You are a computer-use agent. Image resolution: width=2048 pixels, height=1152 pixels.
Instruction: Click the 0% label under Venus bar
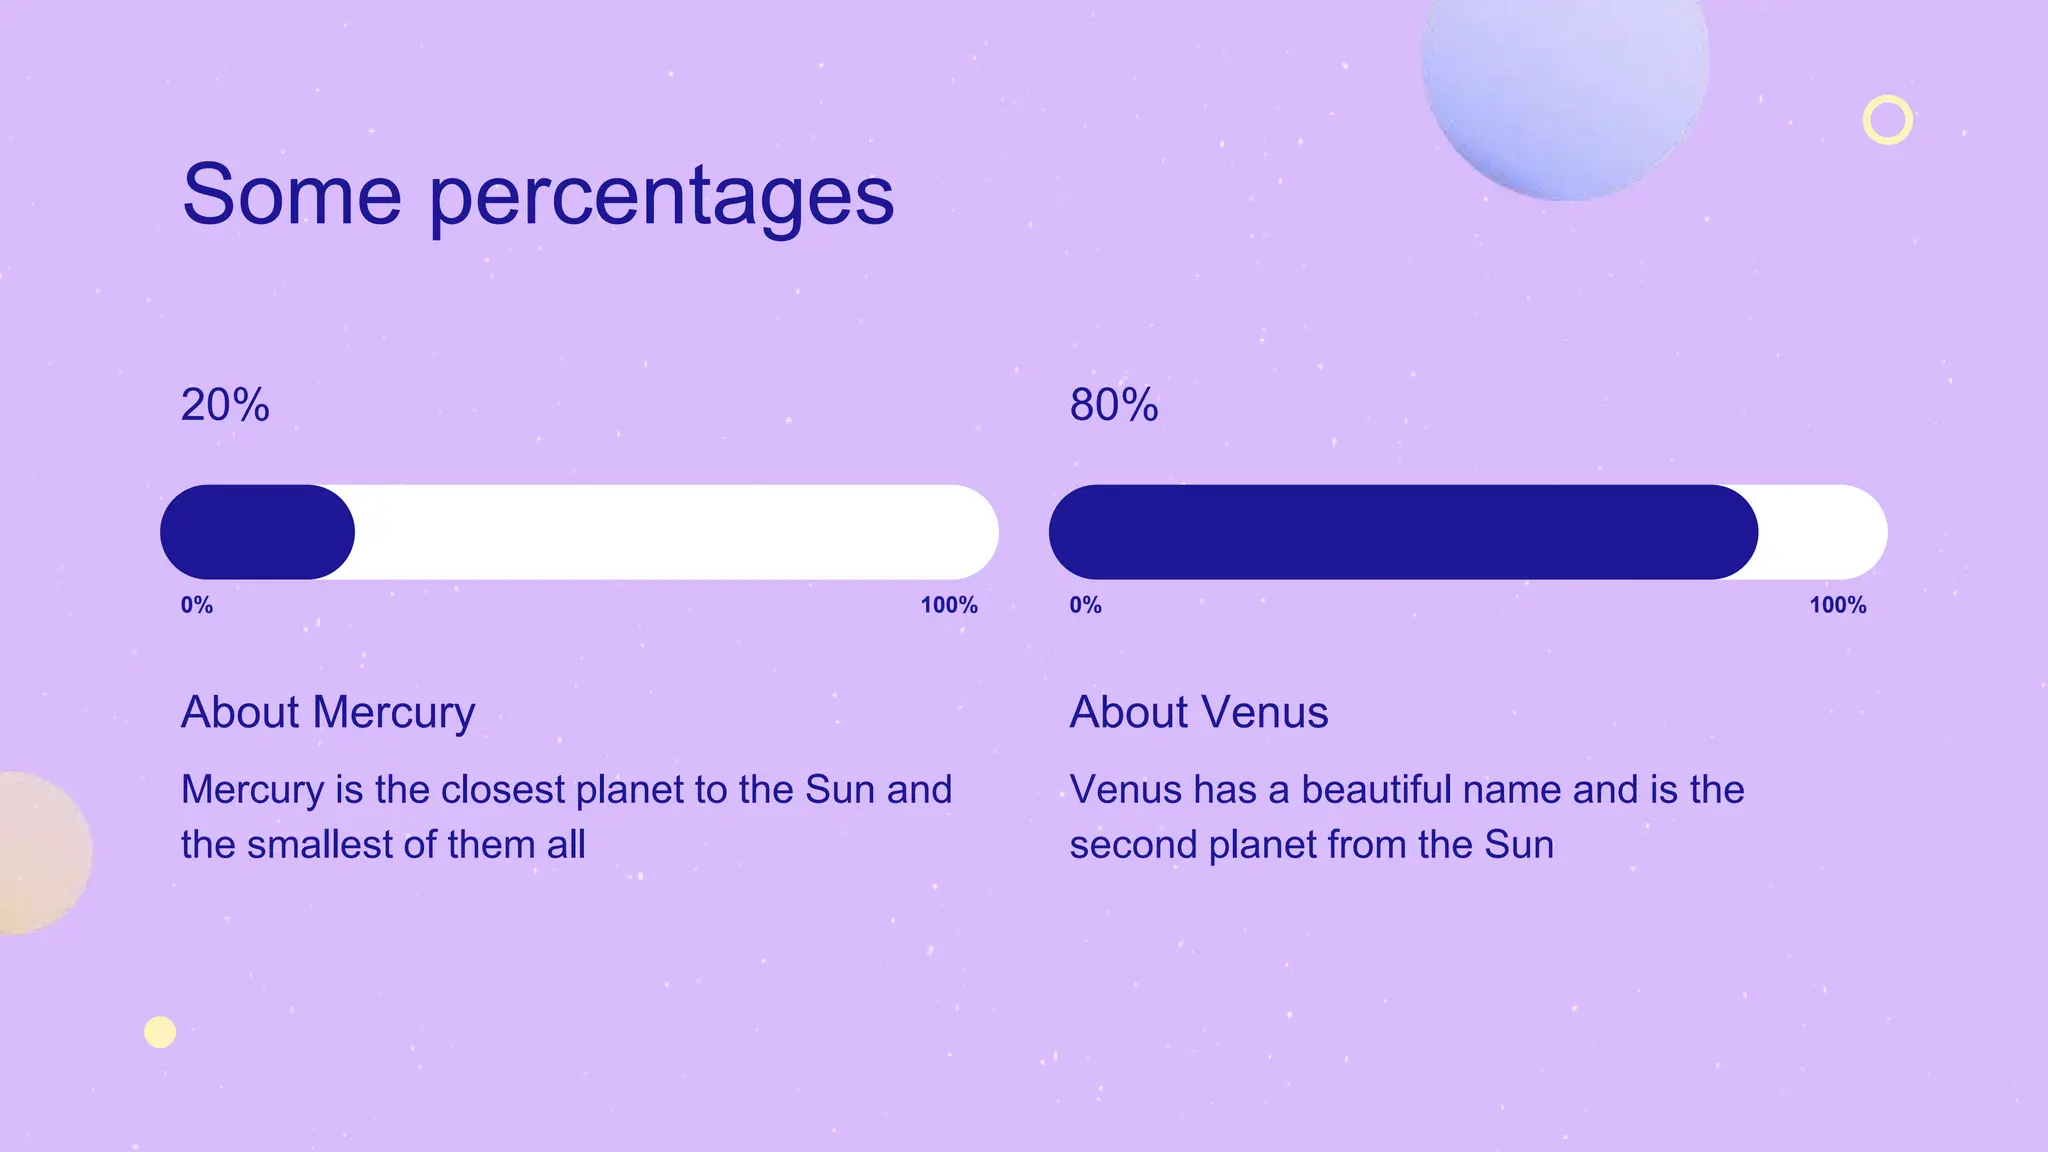tap(1085, 605)
